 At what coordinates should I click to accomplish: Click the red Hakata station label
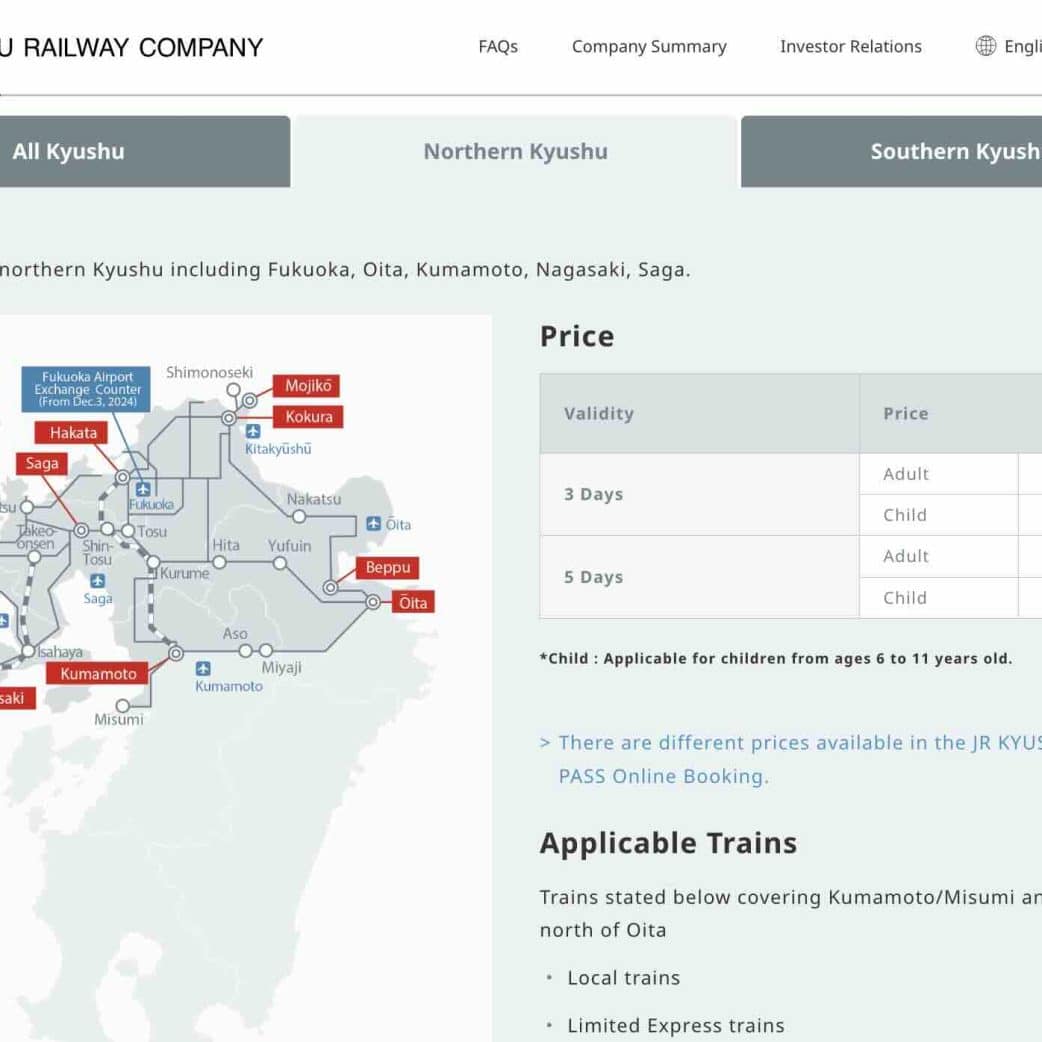73,433
